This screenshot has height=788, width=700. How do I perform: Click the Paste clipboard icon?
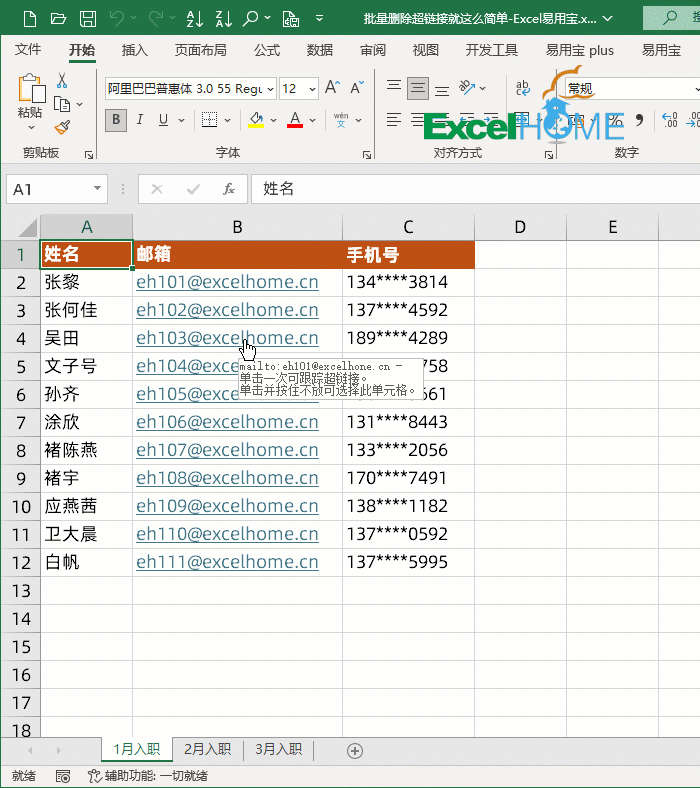click(x=31, y=89)
